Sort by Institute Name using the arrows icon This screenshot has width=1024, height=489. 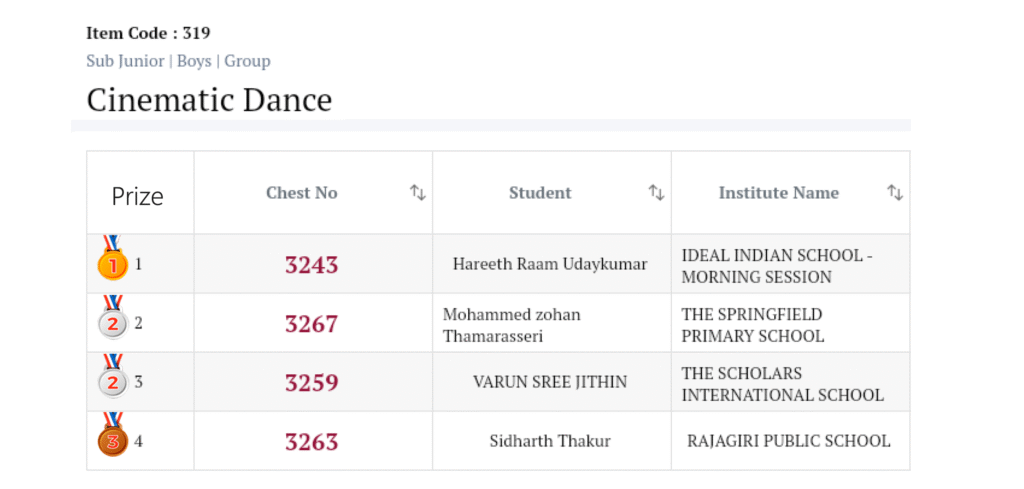coord(895,192)
